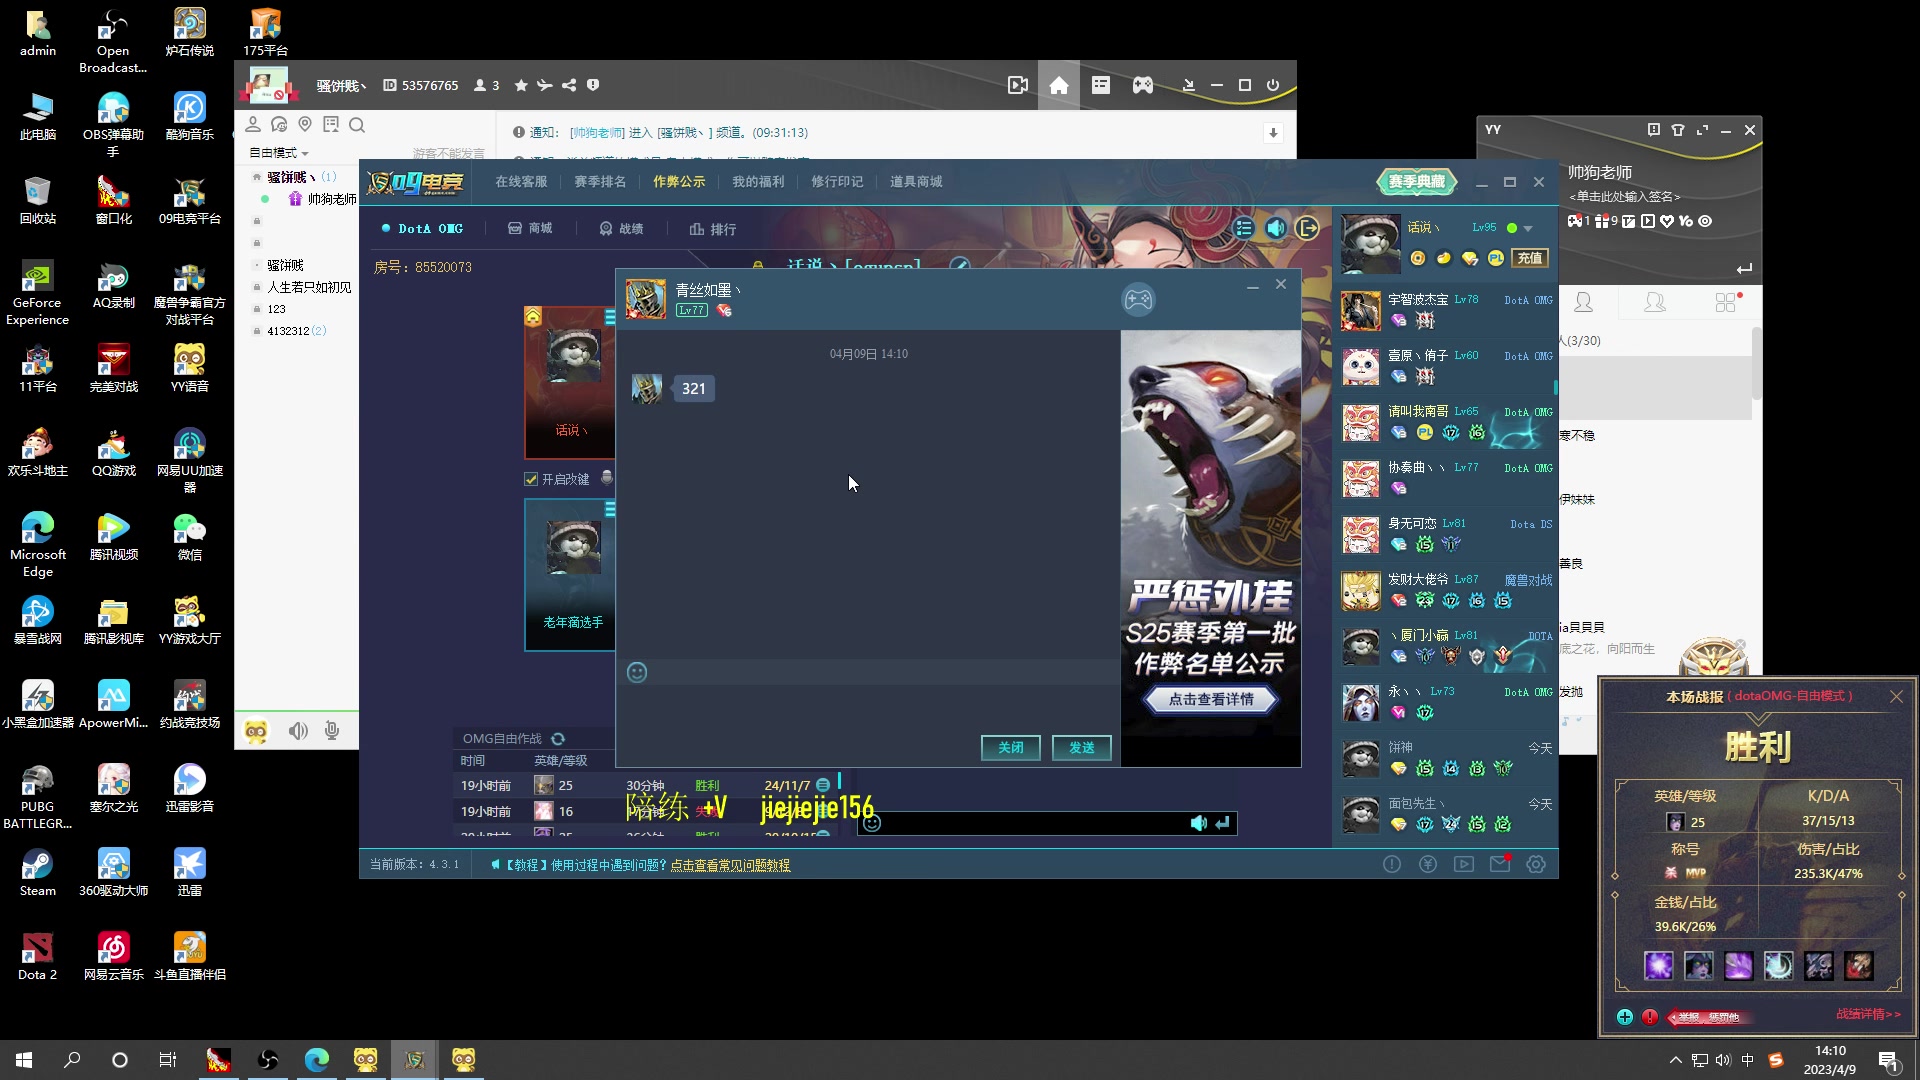Click the emoji icon in chat dialog
This screenshot has width=1920, height=1080.
click(x=637, y=673)
